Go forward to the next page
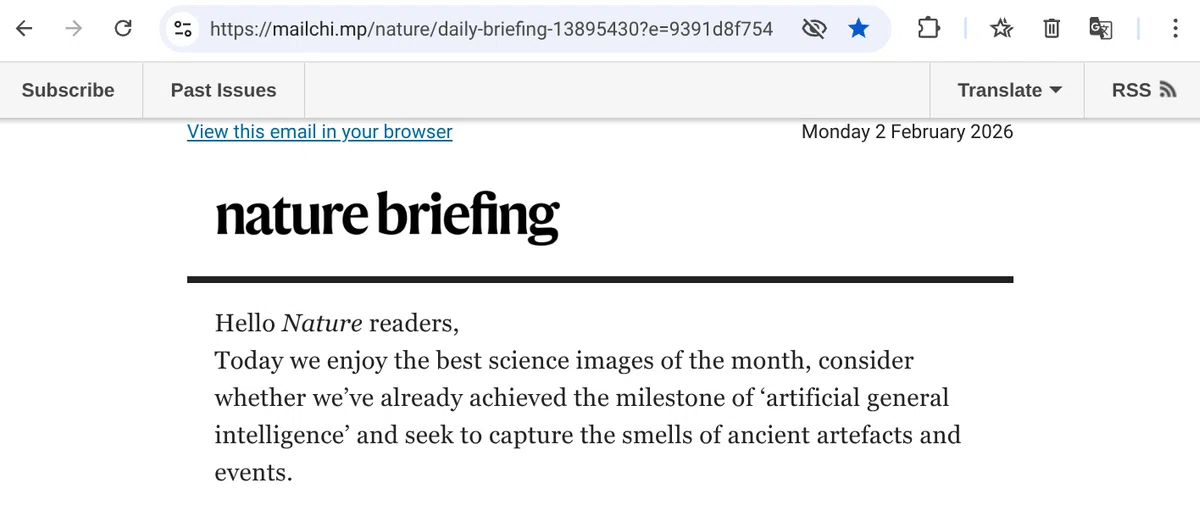Image resolution: width=1200 pixels, height=522 pixels. (x=74, y=29)
